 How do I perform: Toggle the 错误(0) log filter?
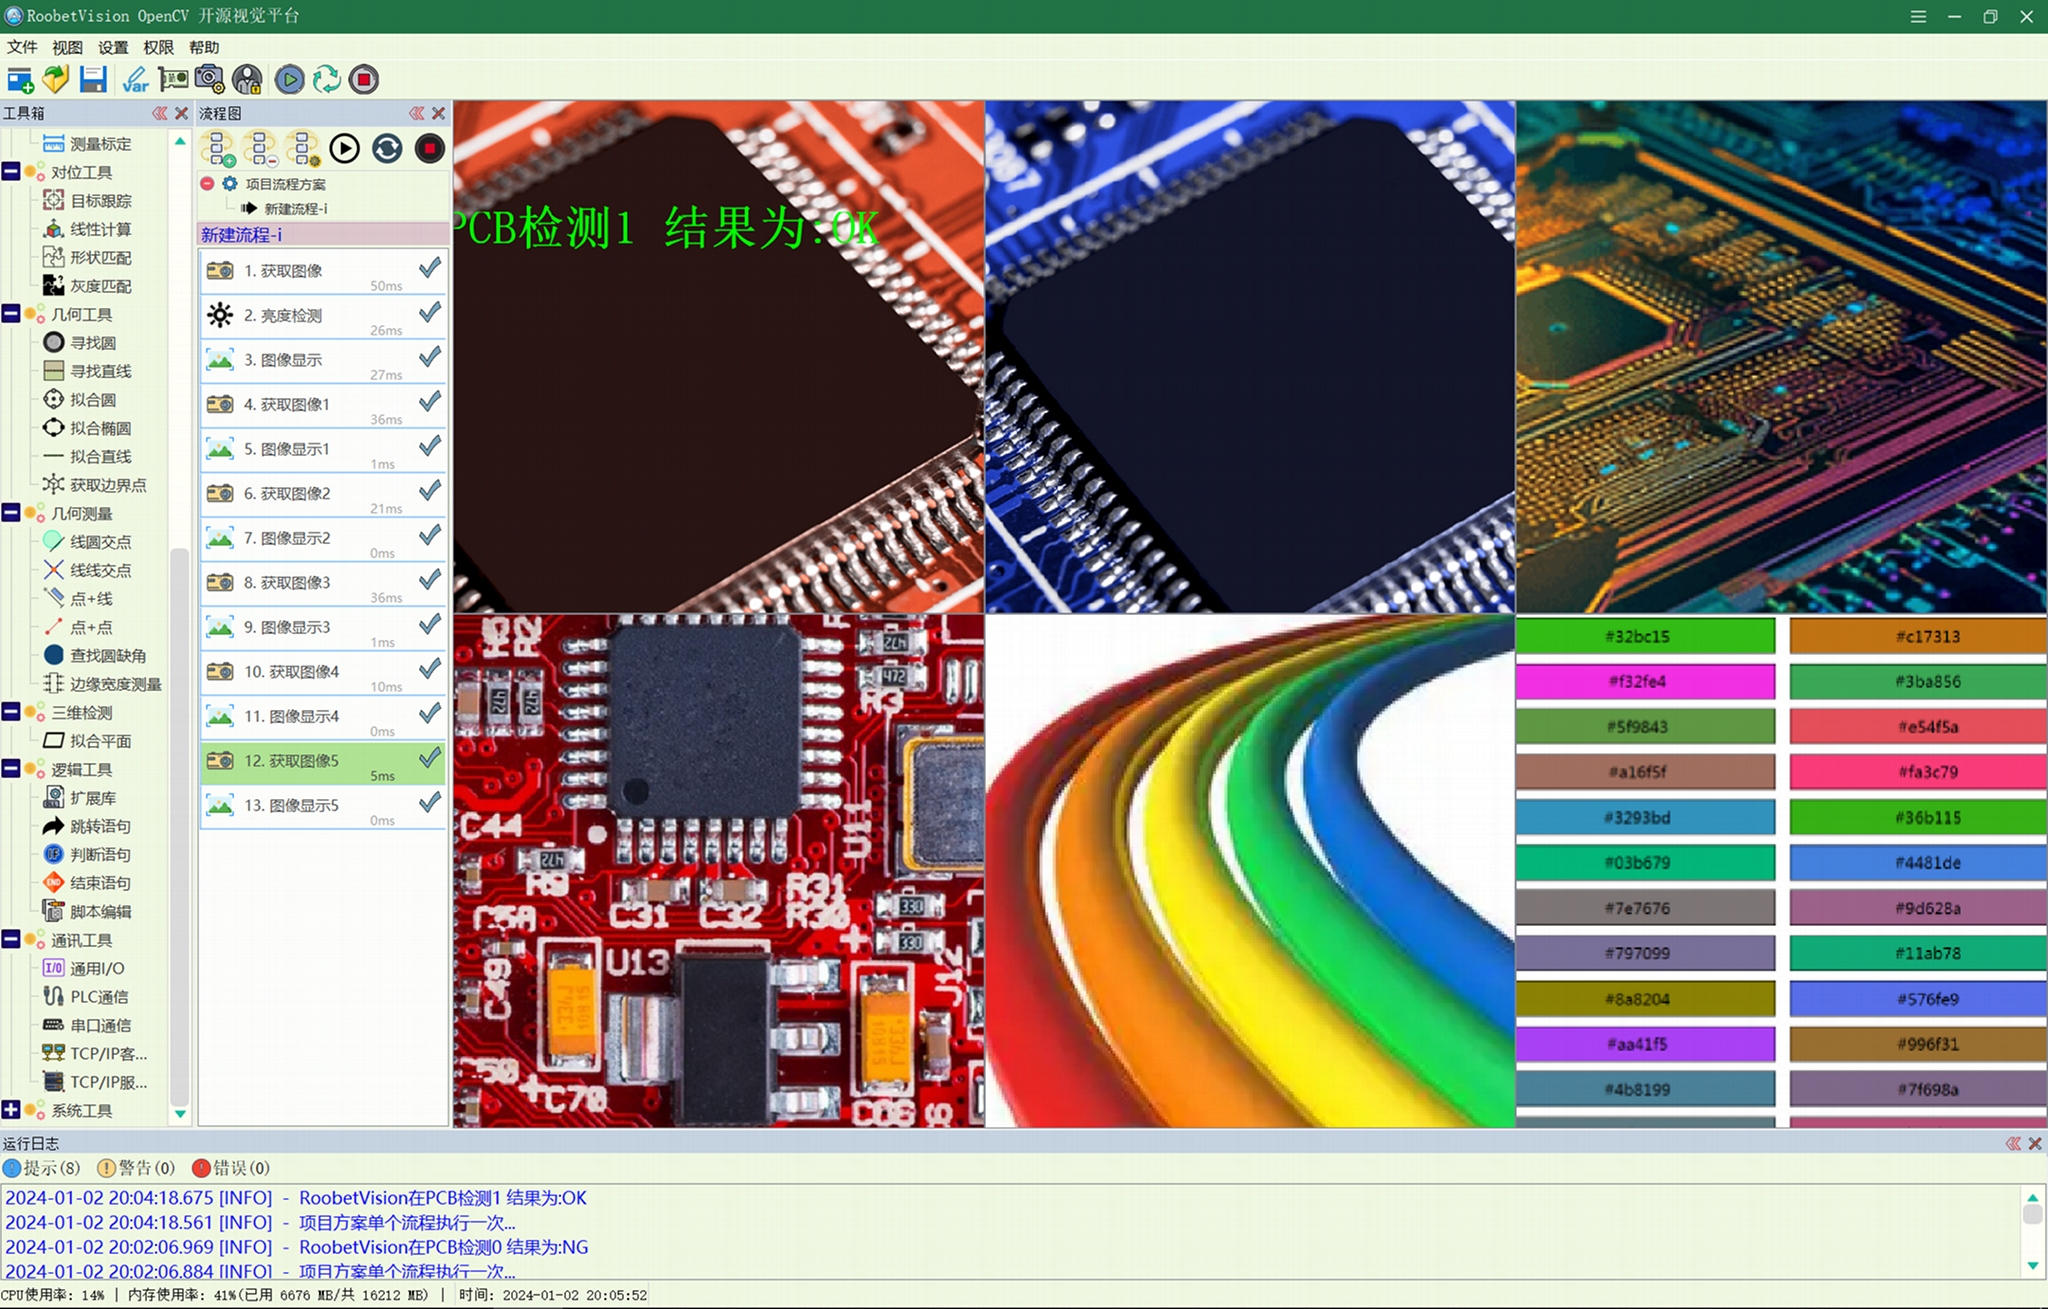[x=231, y=1168]
